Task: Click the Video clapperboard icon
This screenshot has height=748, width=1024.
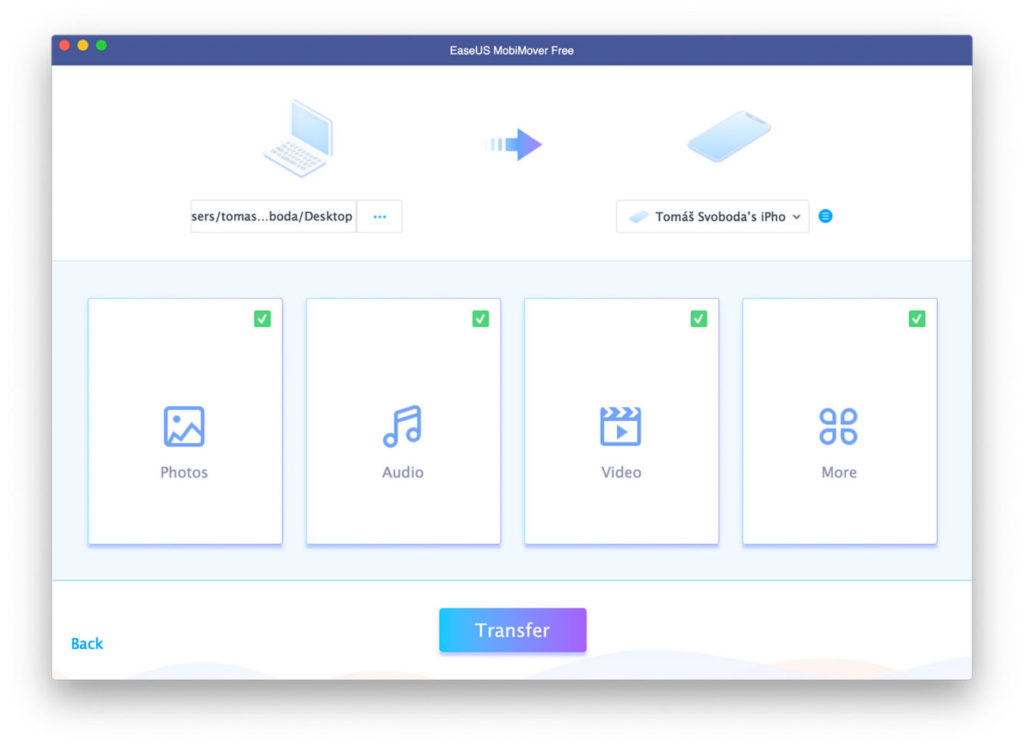Action: coord(620,426)
